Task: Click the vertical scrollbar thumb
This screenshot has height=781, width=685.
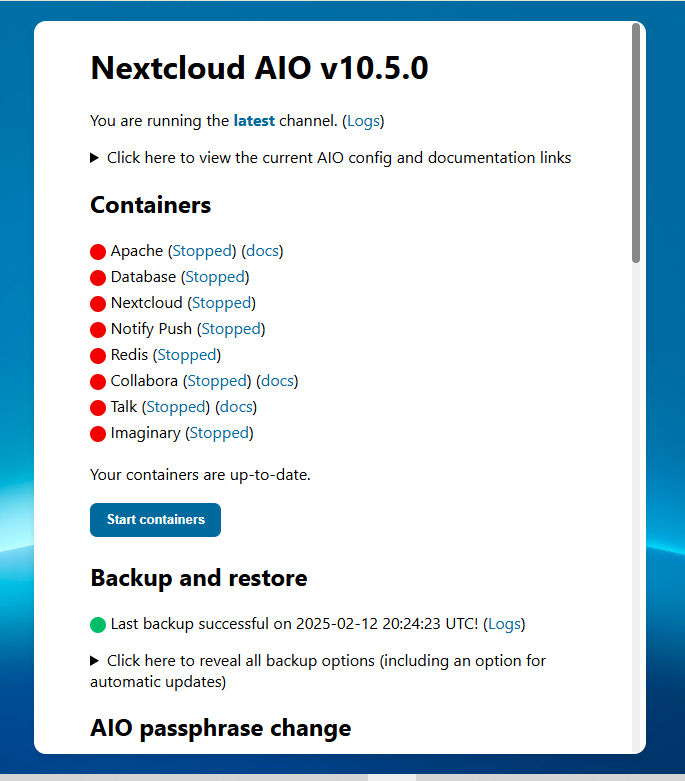Action: tap(636, 145)
